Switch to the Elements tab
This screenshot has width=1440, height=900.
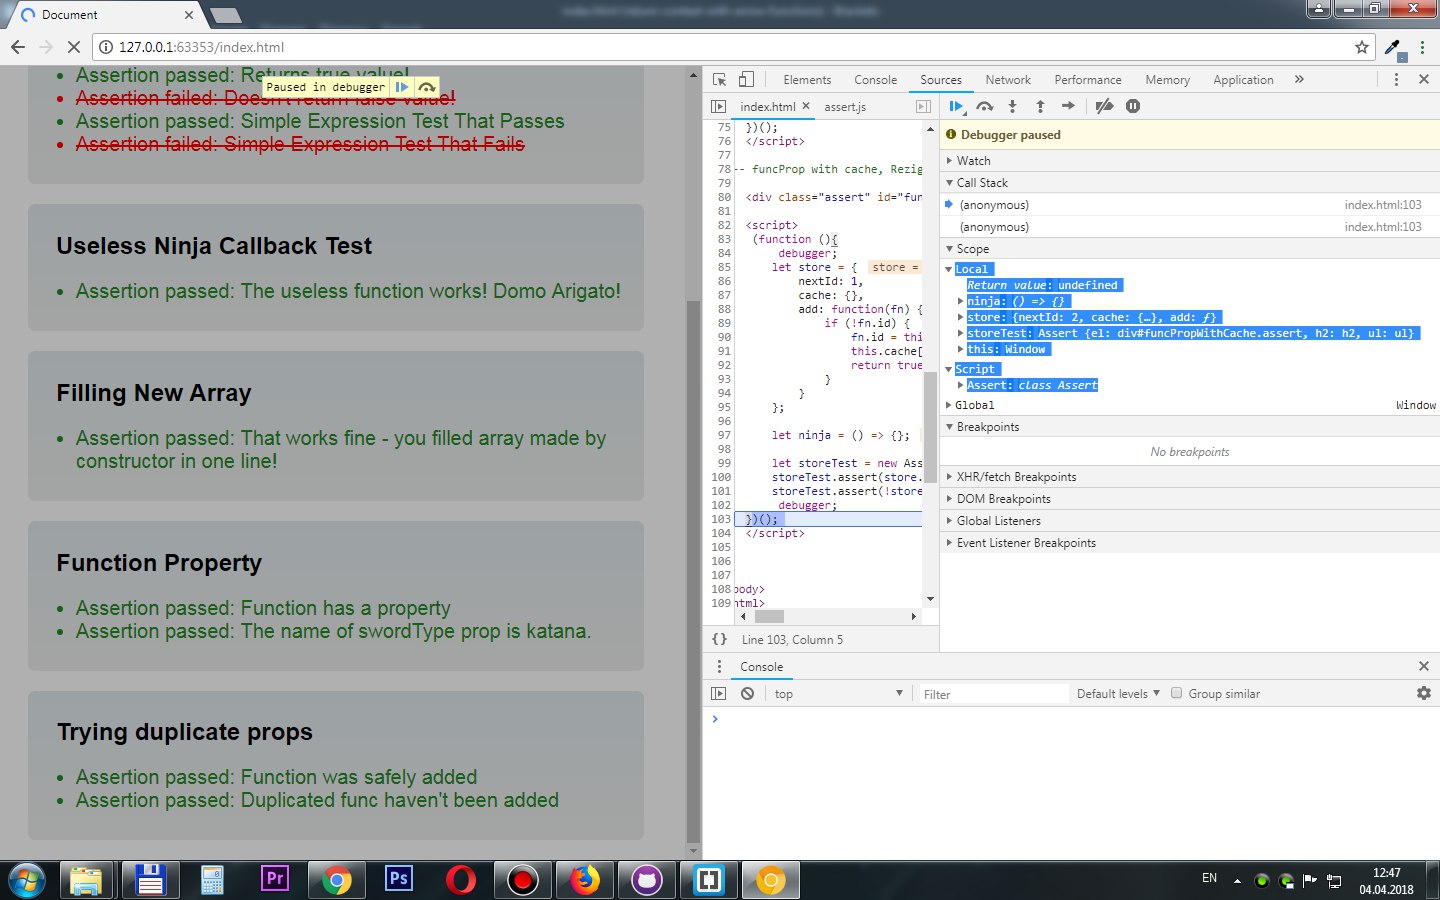[807, 80]
